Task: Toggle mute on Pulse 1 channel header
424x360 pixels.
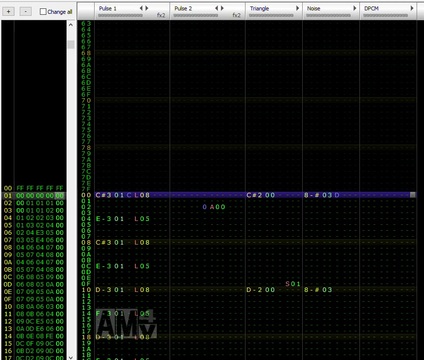Action: (108, 8)
